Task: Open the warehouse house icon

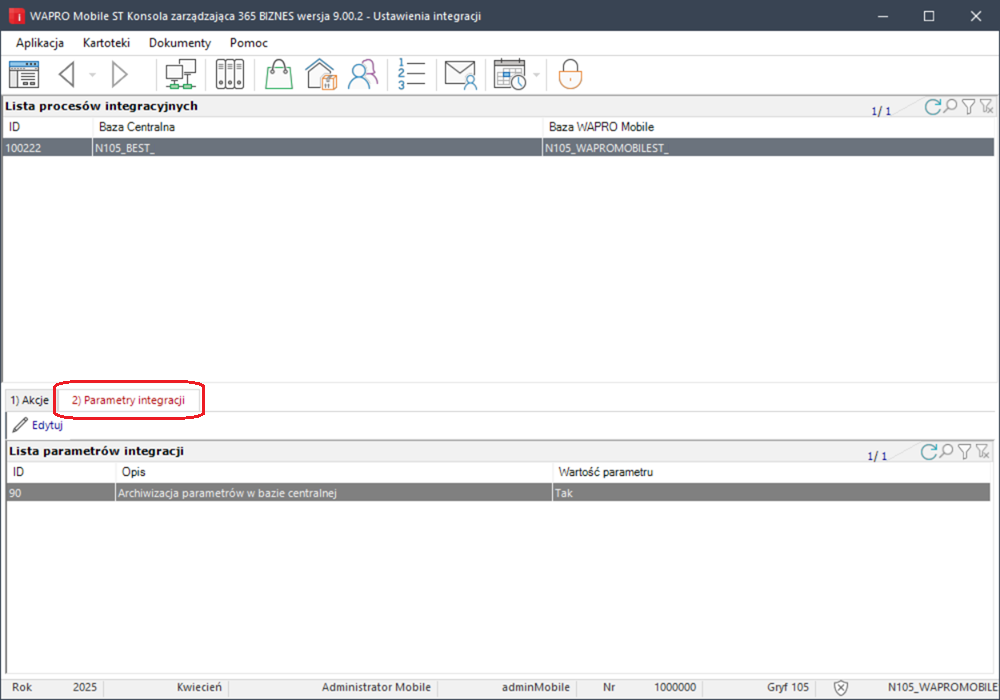Action: tap(321, 75)
